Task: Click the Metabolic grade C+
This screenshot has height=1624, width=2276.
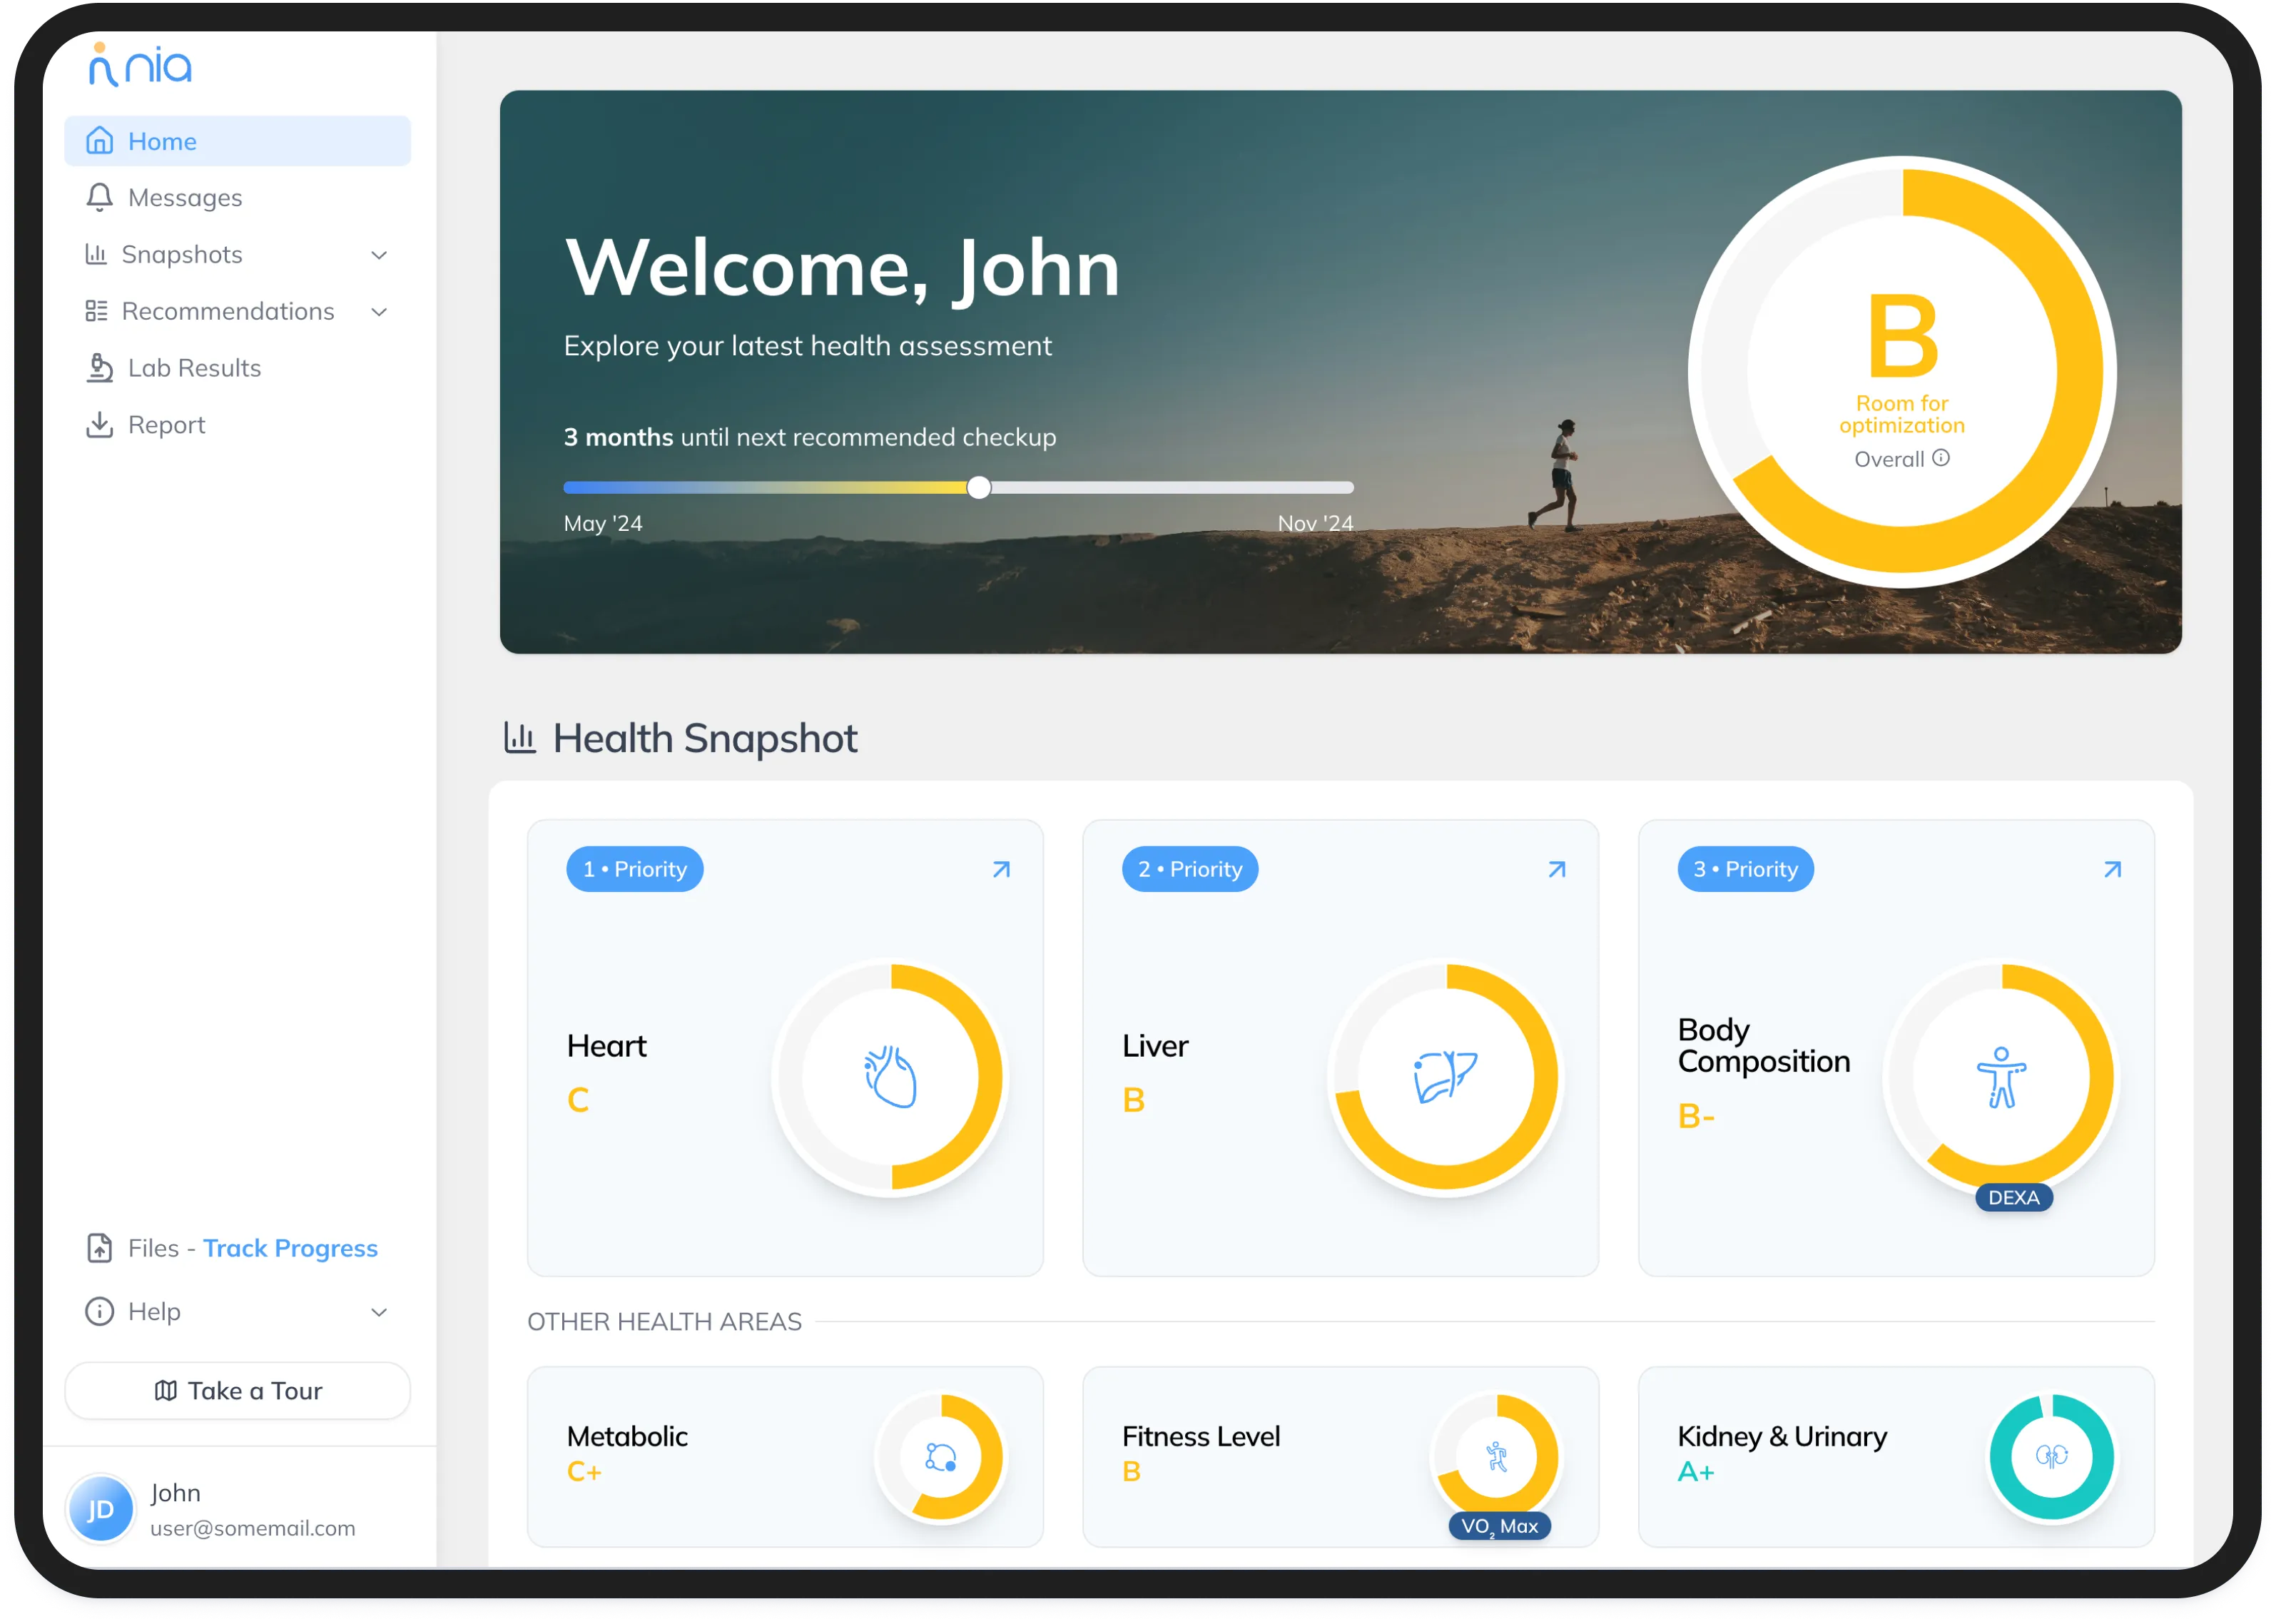Action: pos(584,1472)
